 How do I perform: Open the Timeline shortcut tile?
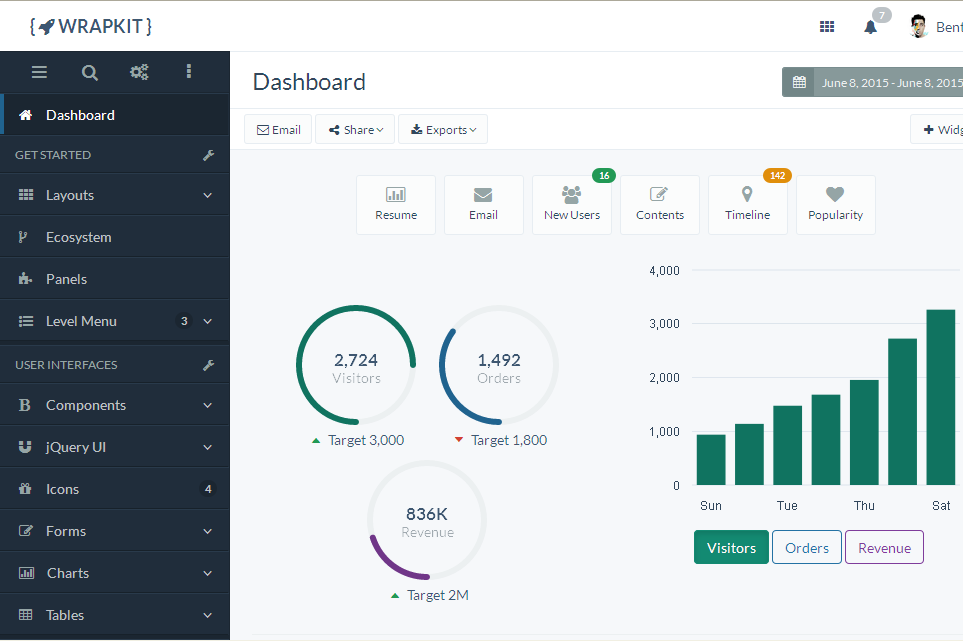point(747,205)
